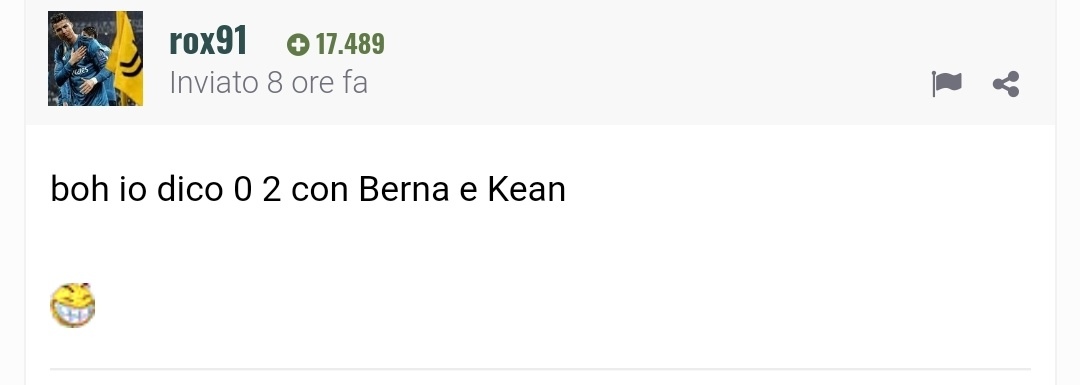Click the green plus reputation icon
1080x385 pixels.
tap(298, 45)
